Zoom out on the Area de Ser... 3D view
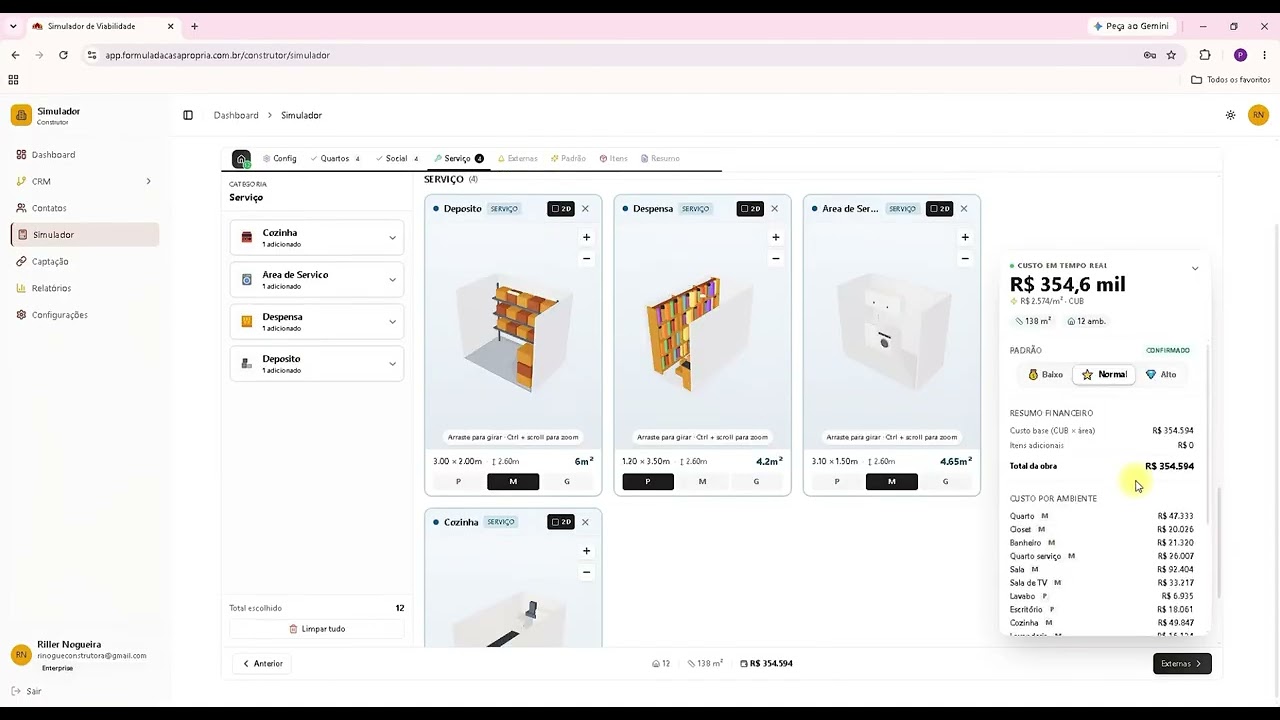This screenshot has height=720, width=1280. coord(965,258)
